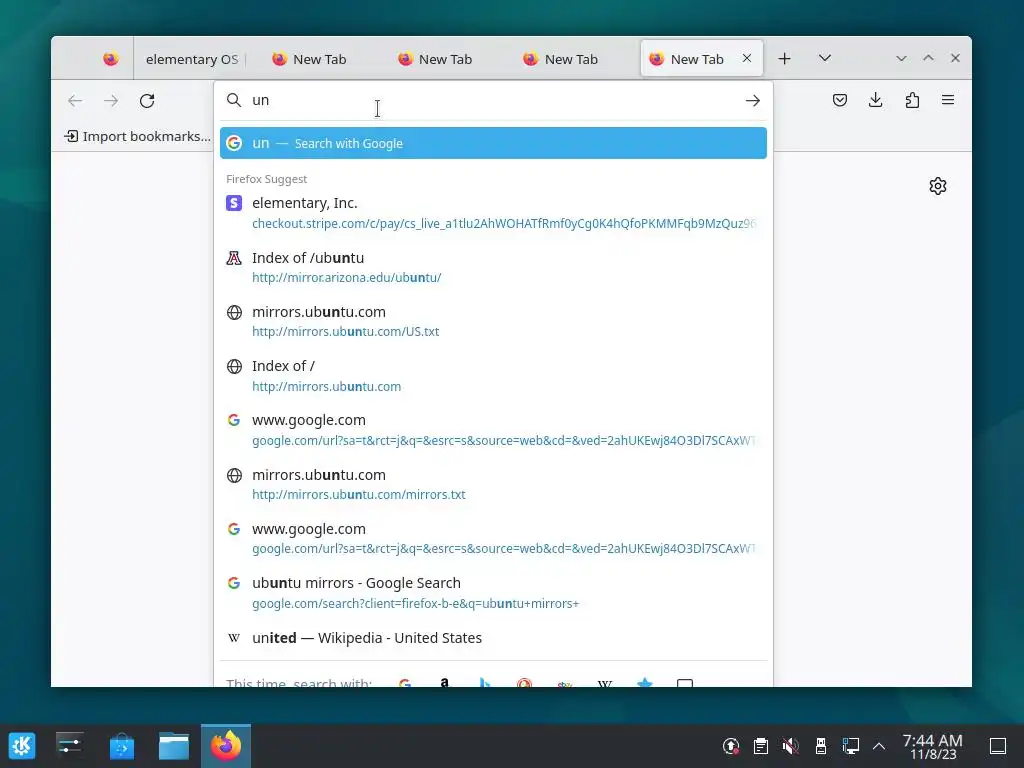The height and width of the screenshot is (768, 1024).
Task: Open 'Index of /ubuntu' arizona mirror suggestion
Action: (493, 267)
